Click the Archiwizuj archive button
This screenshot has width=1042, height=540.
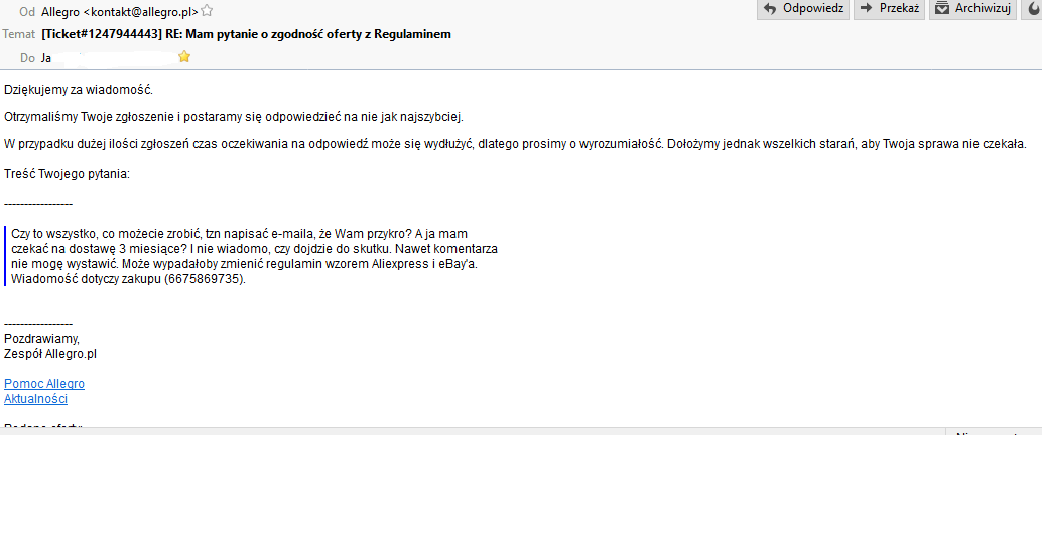click(x=973, y=9)
